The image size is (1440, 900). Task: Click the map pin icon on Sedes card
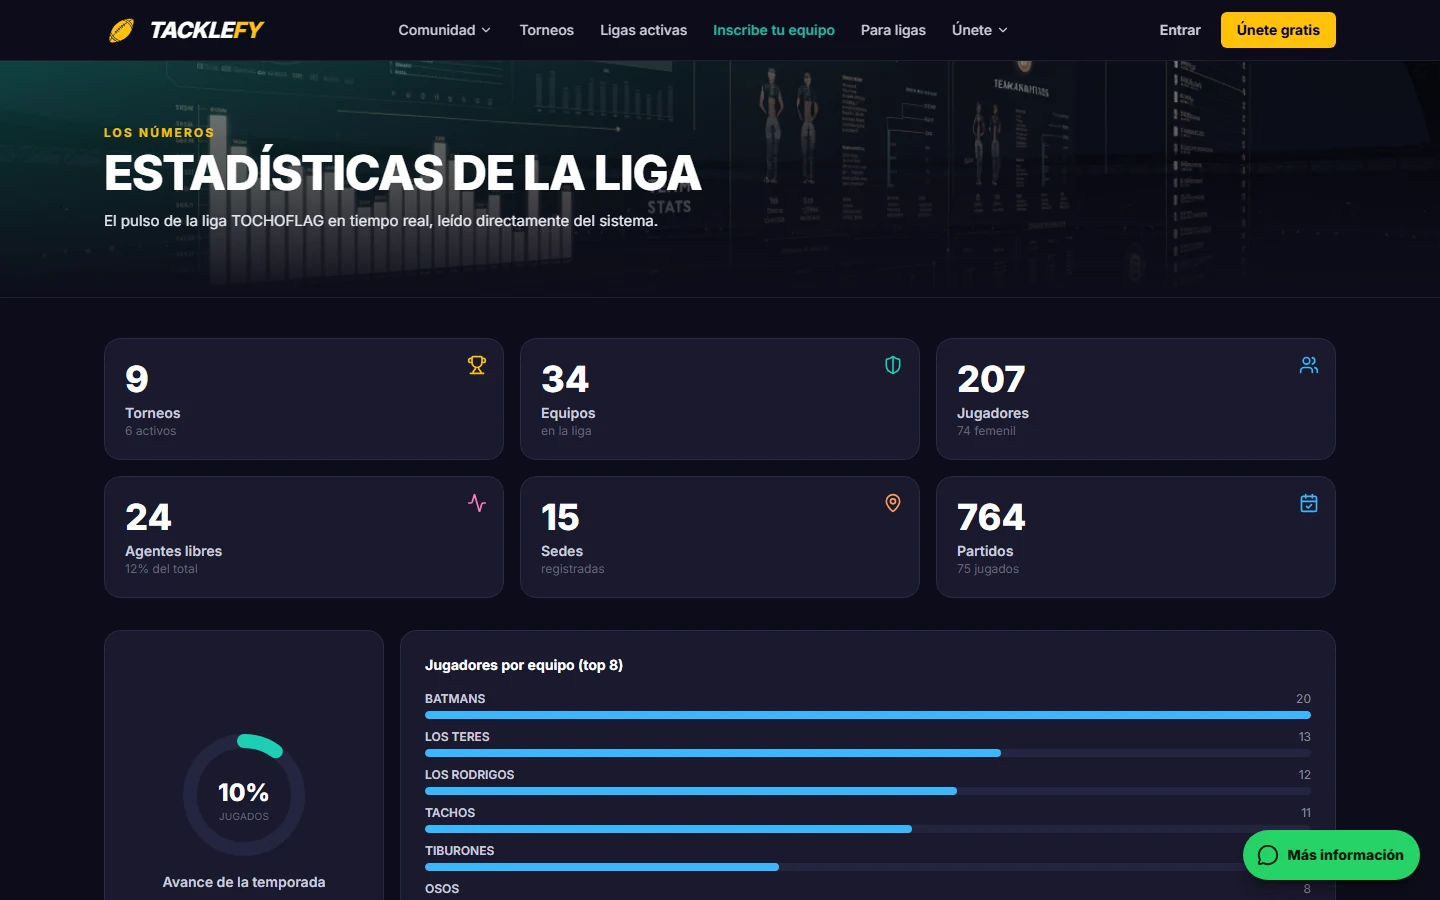coord(893,503)
